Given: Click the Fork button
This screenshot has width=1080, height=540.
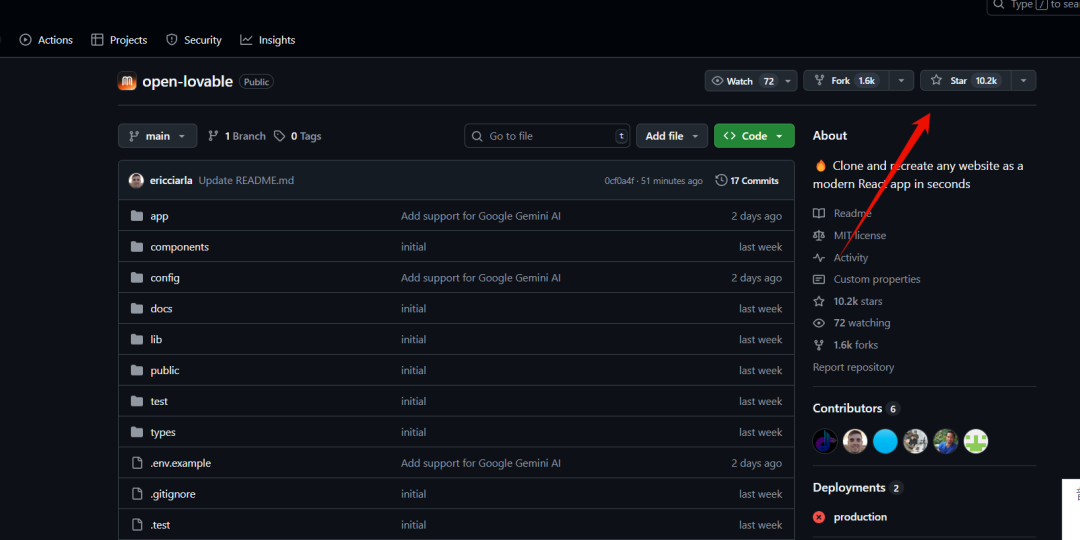Looking at the screenshot, I should click(x=846, y=81).
